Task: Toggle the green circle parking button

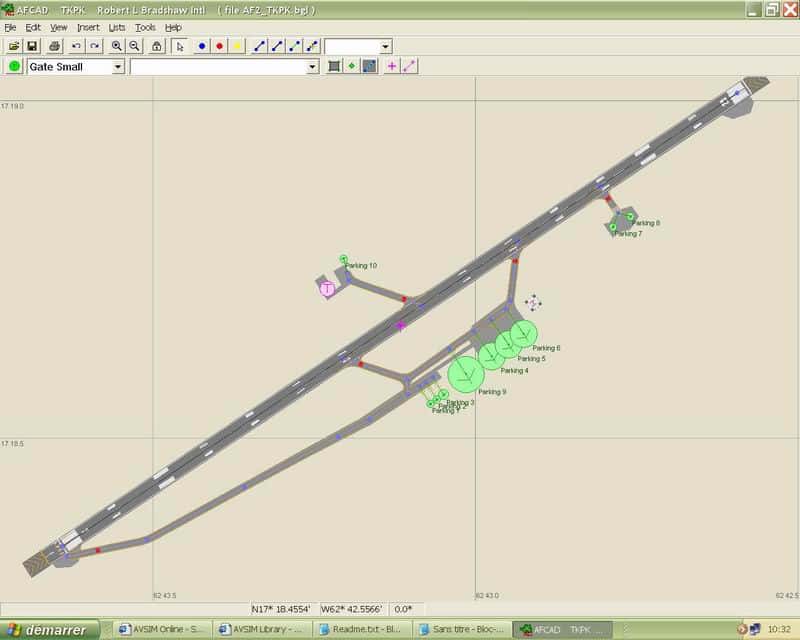Action: [14, 66]
